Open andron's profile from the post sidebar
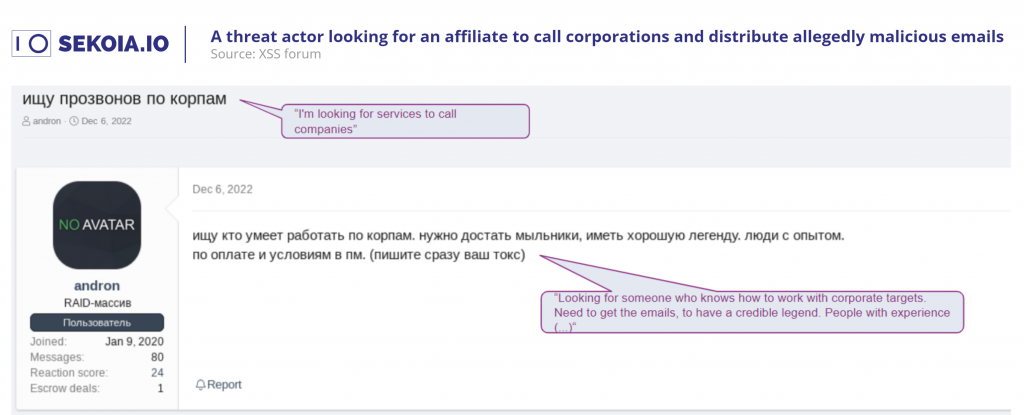The height and width of the screenshot is (415, 1024). coord(97,286)
